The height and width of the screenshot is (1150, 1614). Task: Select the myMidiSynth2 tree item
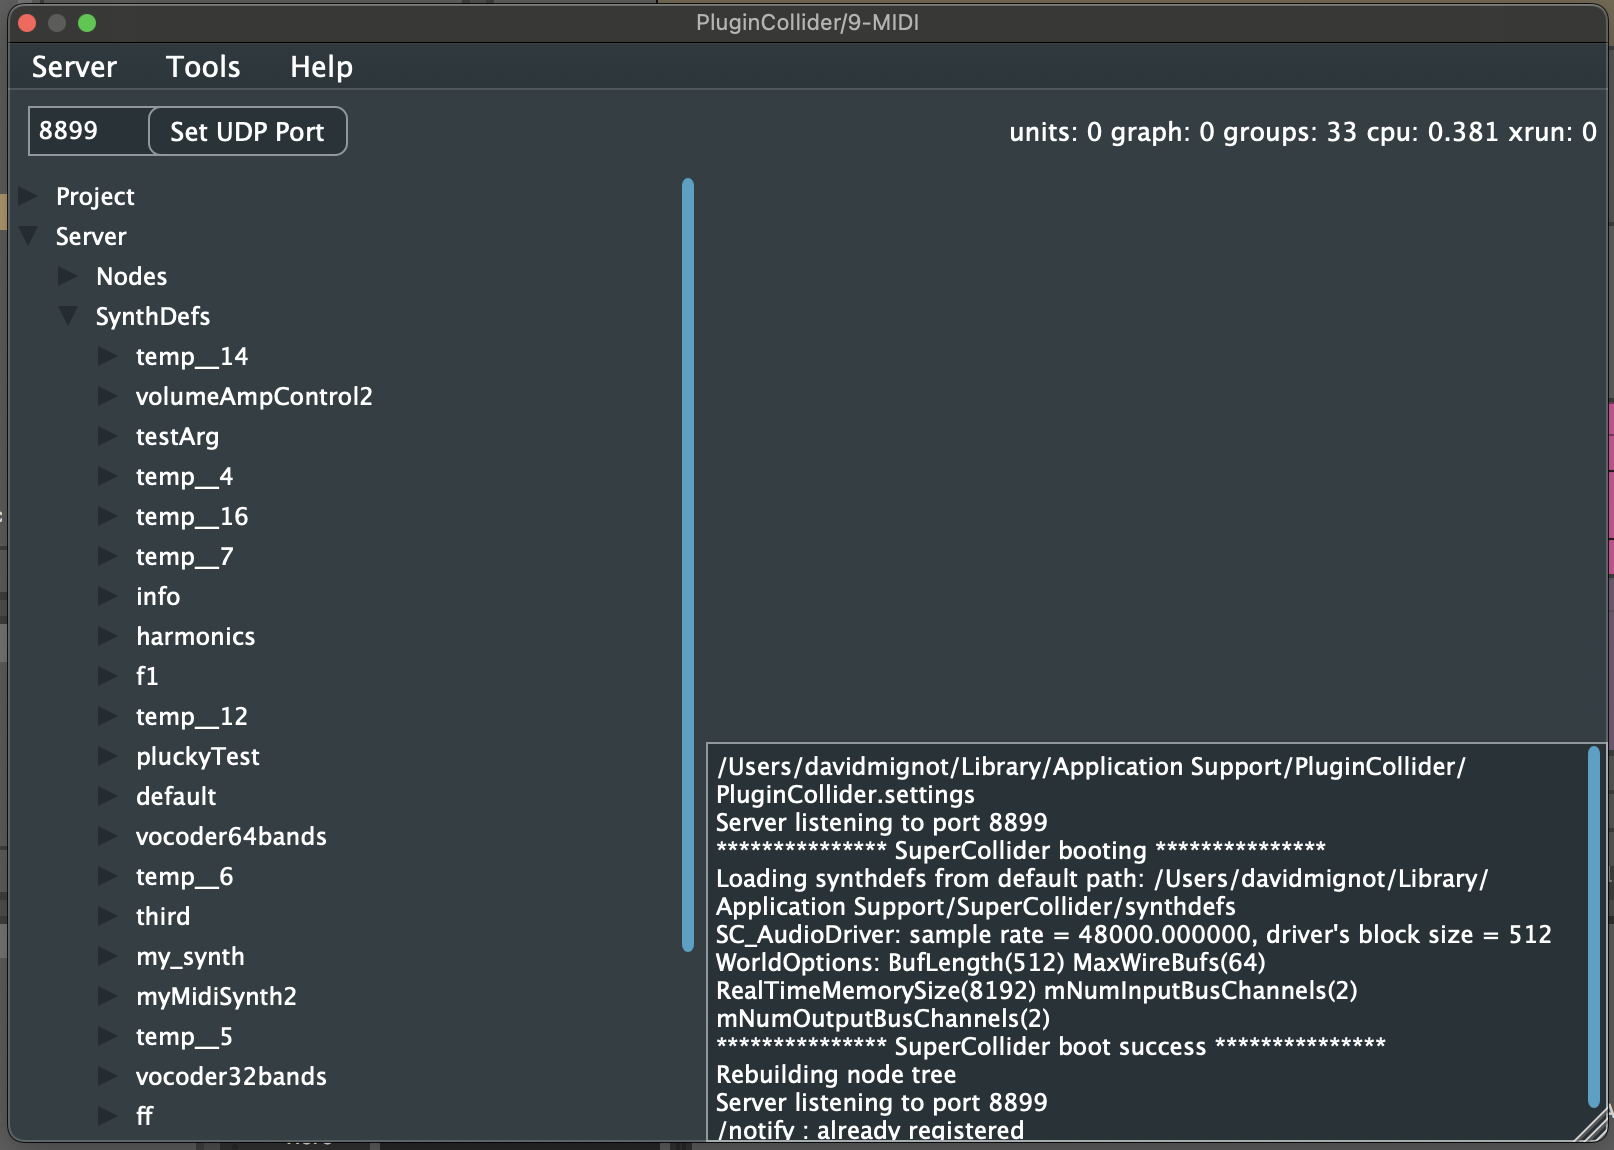(216, 997)
